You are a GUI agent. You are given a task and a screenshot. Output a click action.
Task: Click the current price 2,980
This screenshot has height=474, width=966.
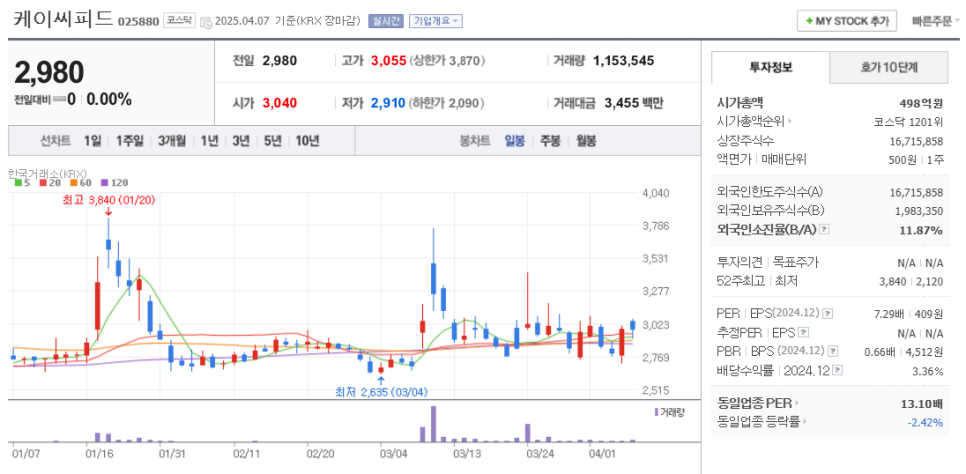pyautogui.click(x=49, y=73)
